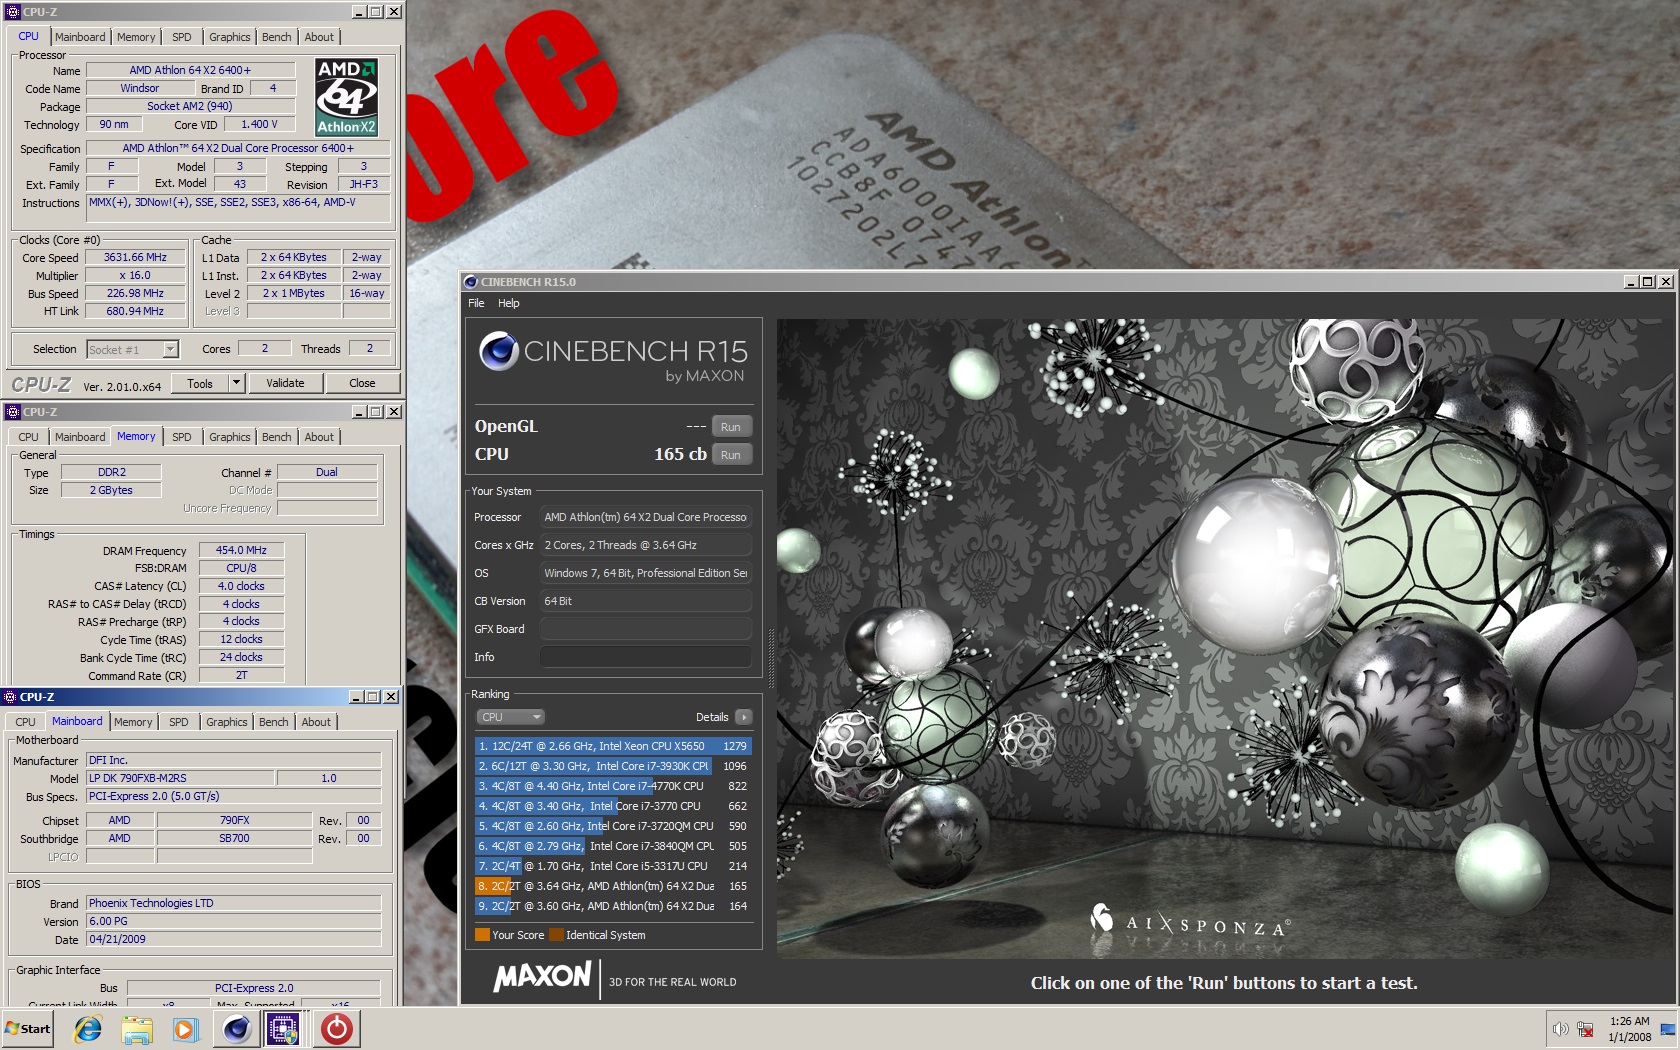Click the Cinebench window title icon
This screenshot has width=1680, height=1050.
pyautogui.click(x=471, y=282)
